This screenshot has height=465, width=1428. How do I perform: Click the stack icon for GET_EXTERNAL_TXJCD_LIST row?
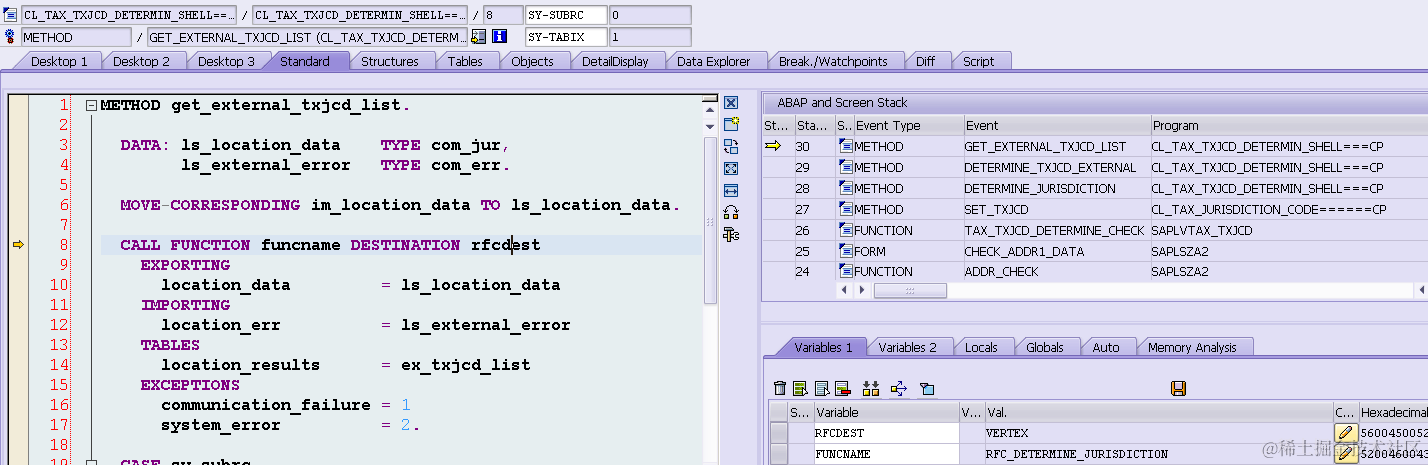(845, 146)
